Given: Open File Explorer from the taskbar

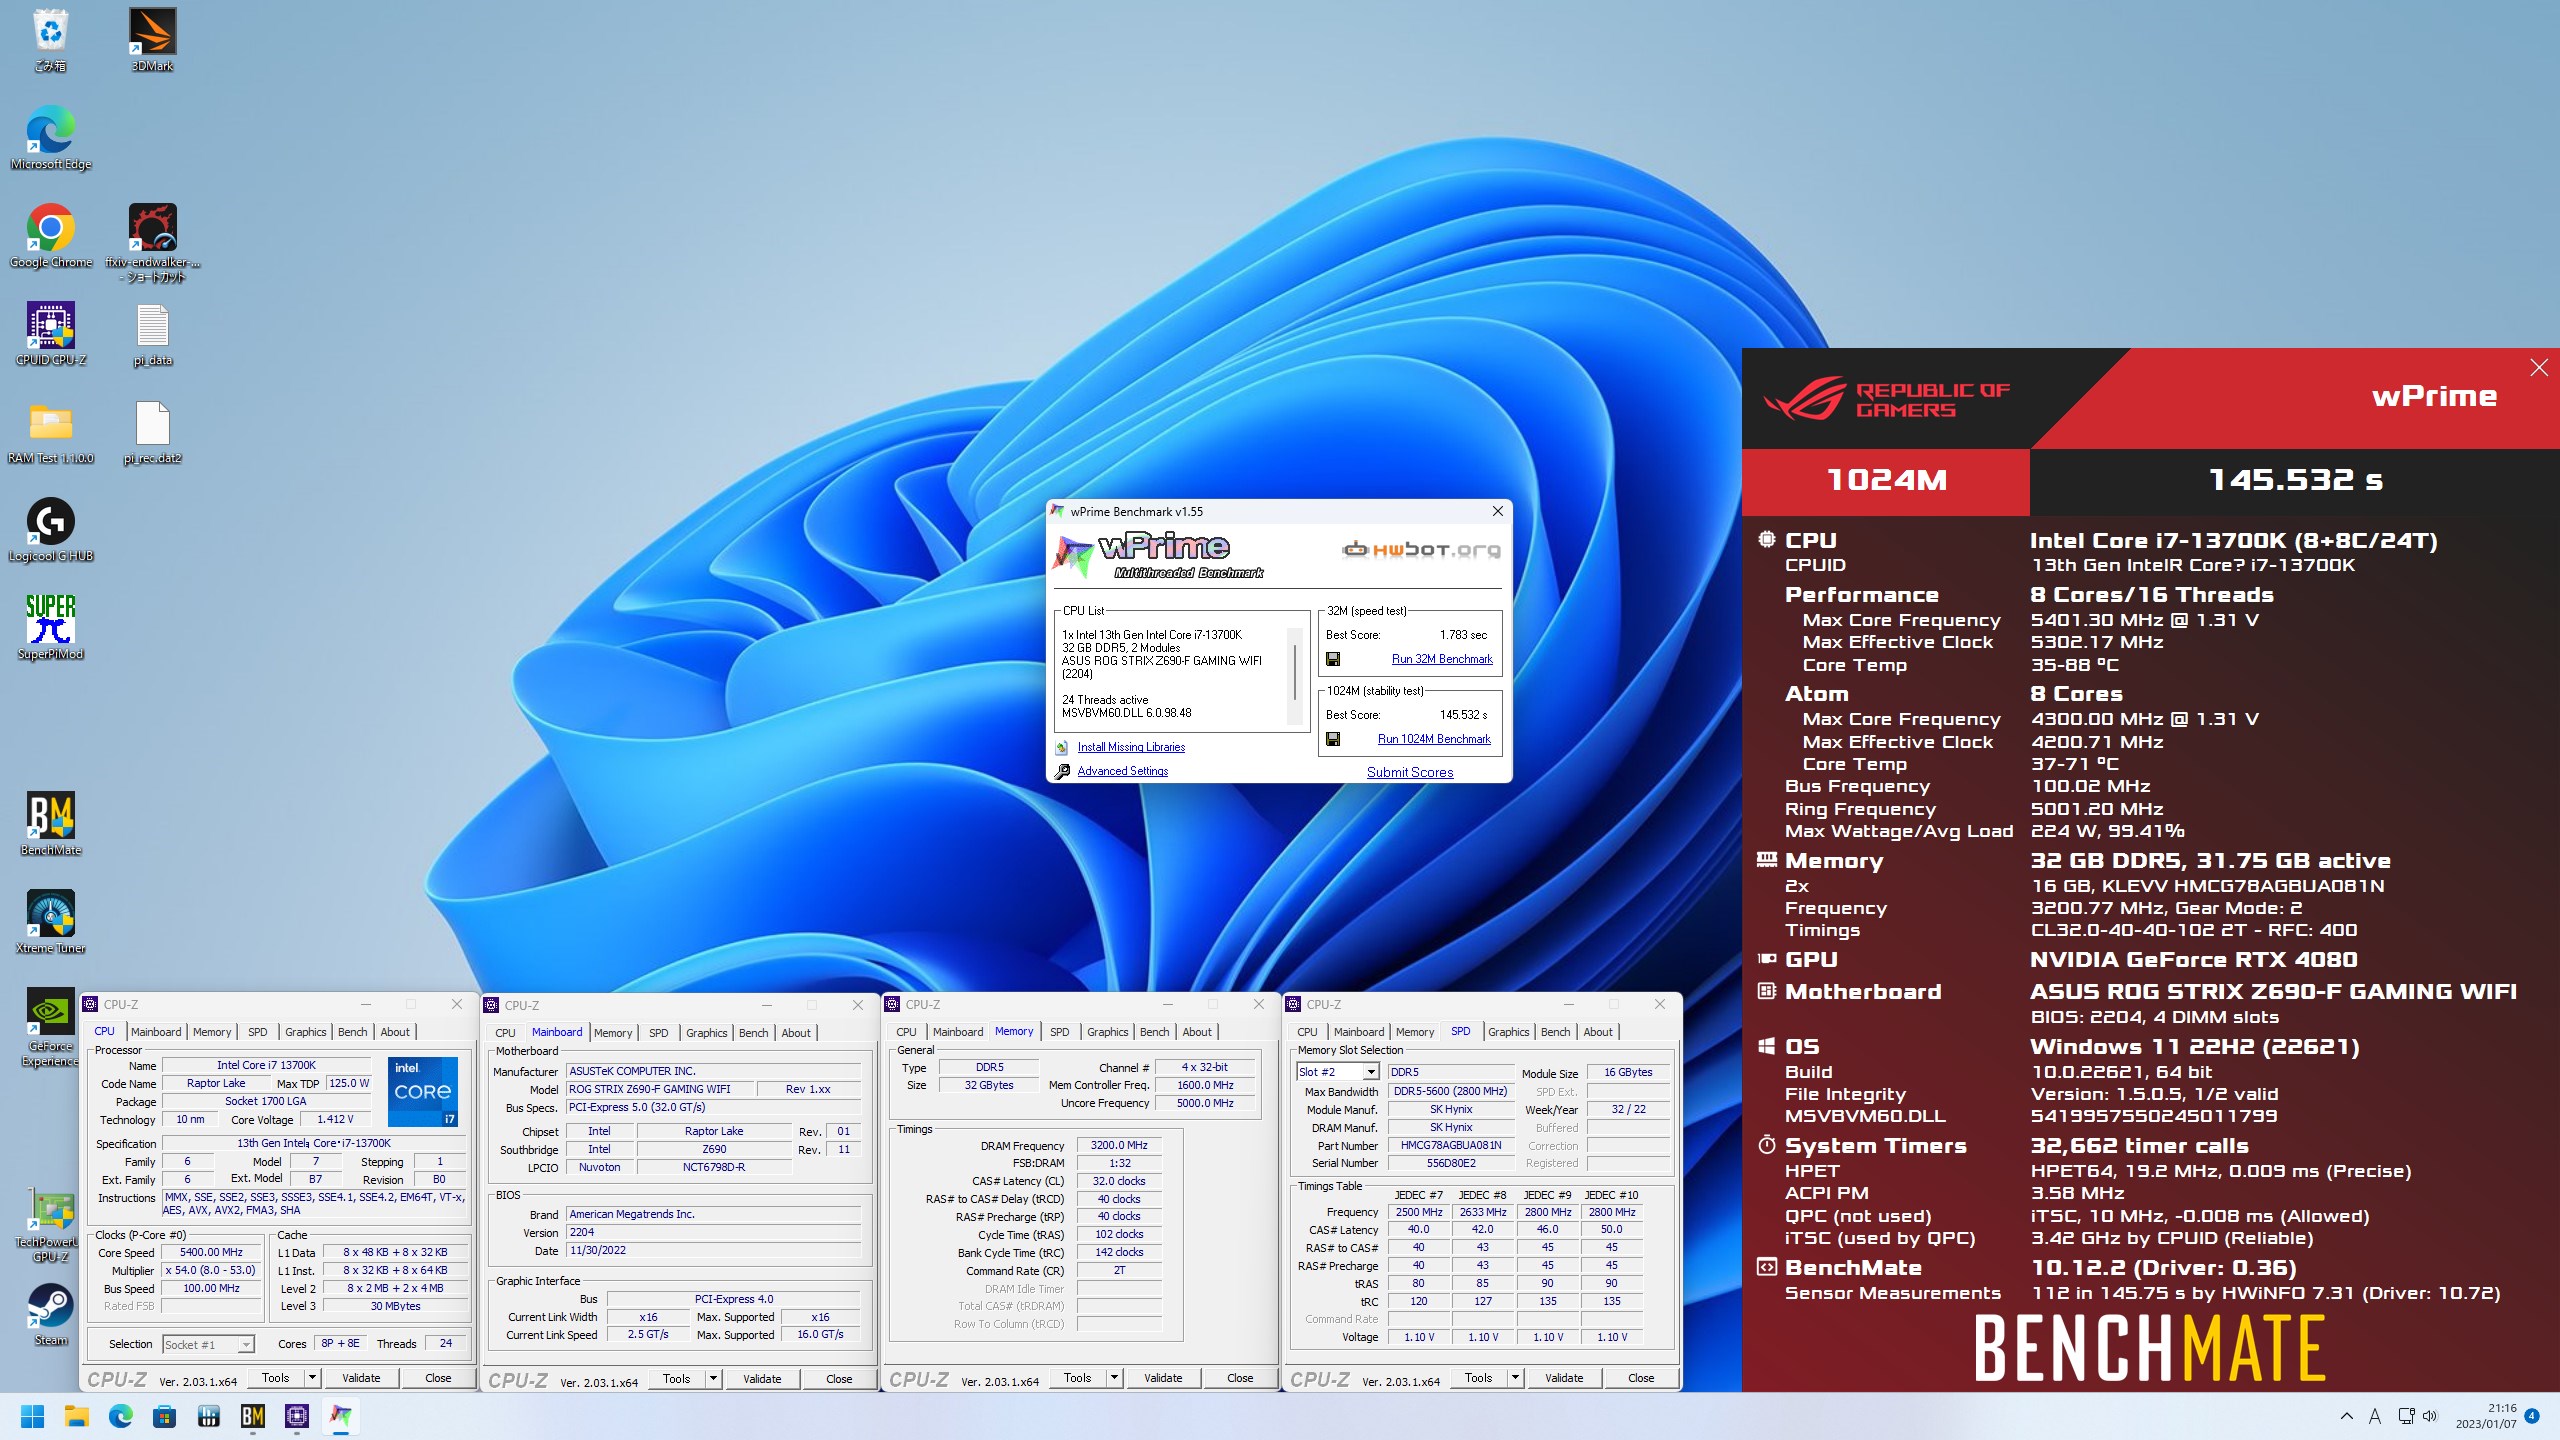Looking at the screenshot, I should 76,1416.
